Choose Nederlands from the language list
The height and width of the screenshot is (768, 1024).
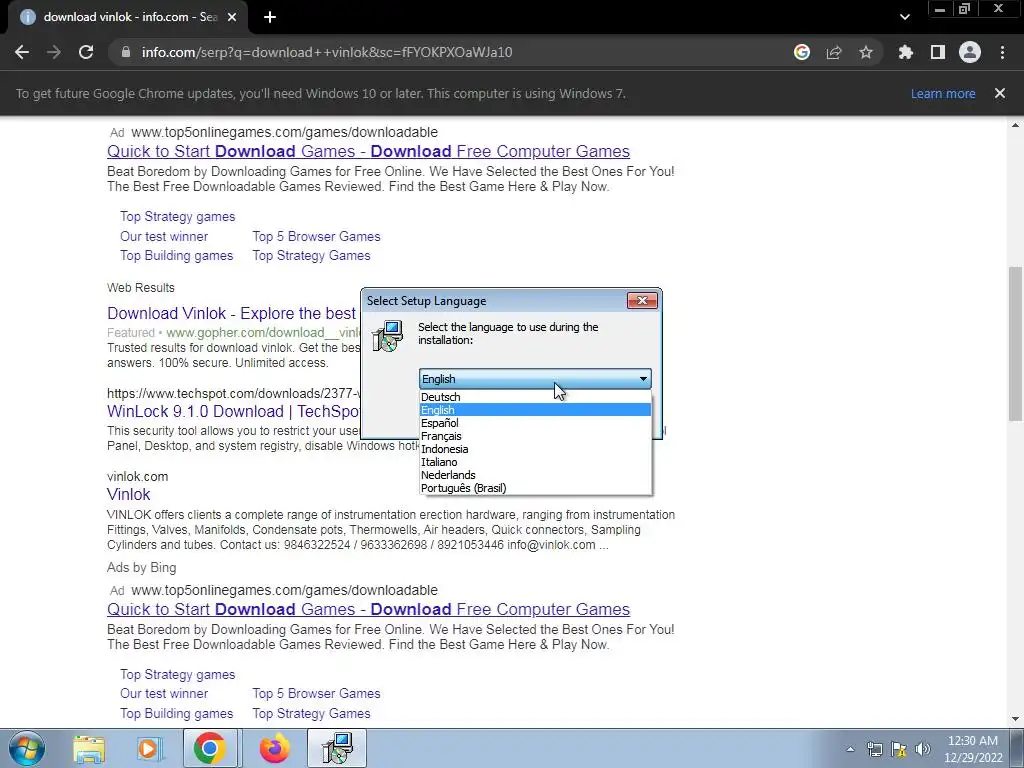(535, 475)
